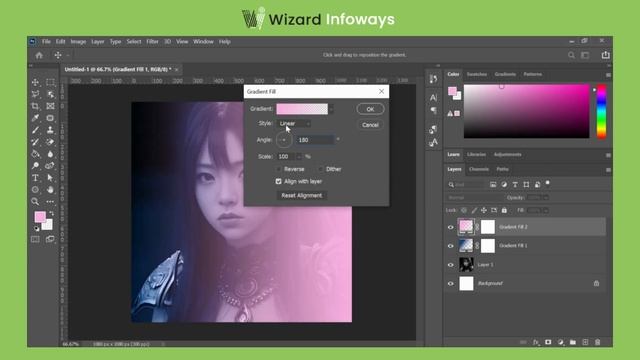Select the Clone Stamp tool
Viewport: 640px width, 360px height.
point(50,130)
